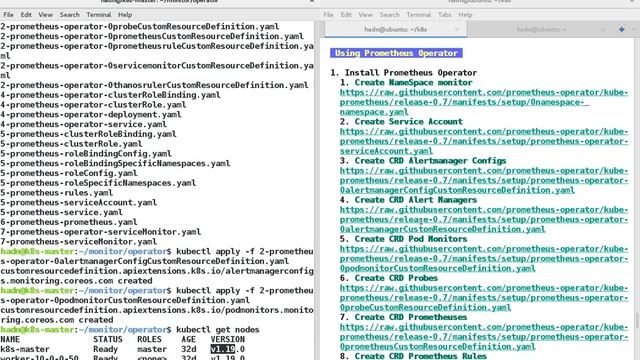Screen dimensions: 640x360
Task: Open the prometheus-operator-serviceAccount.yaml link
Action: click(484, 141)
